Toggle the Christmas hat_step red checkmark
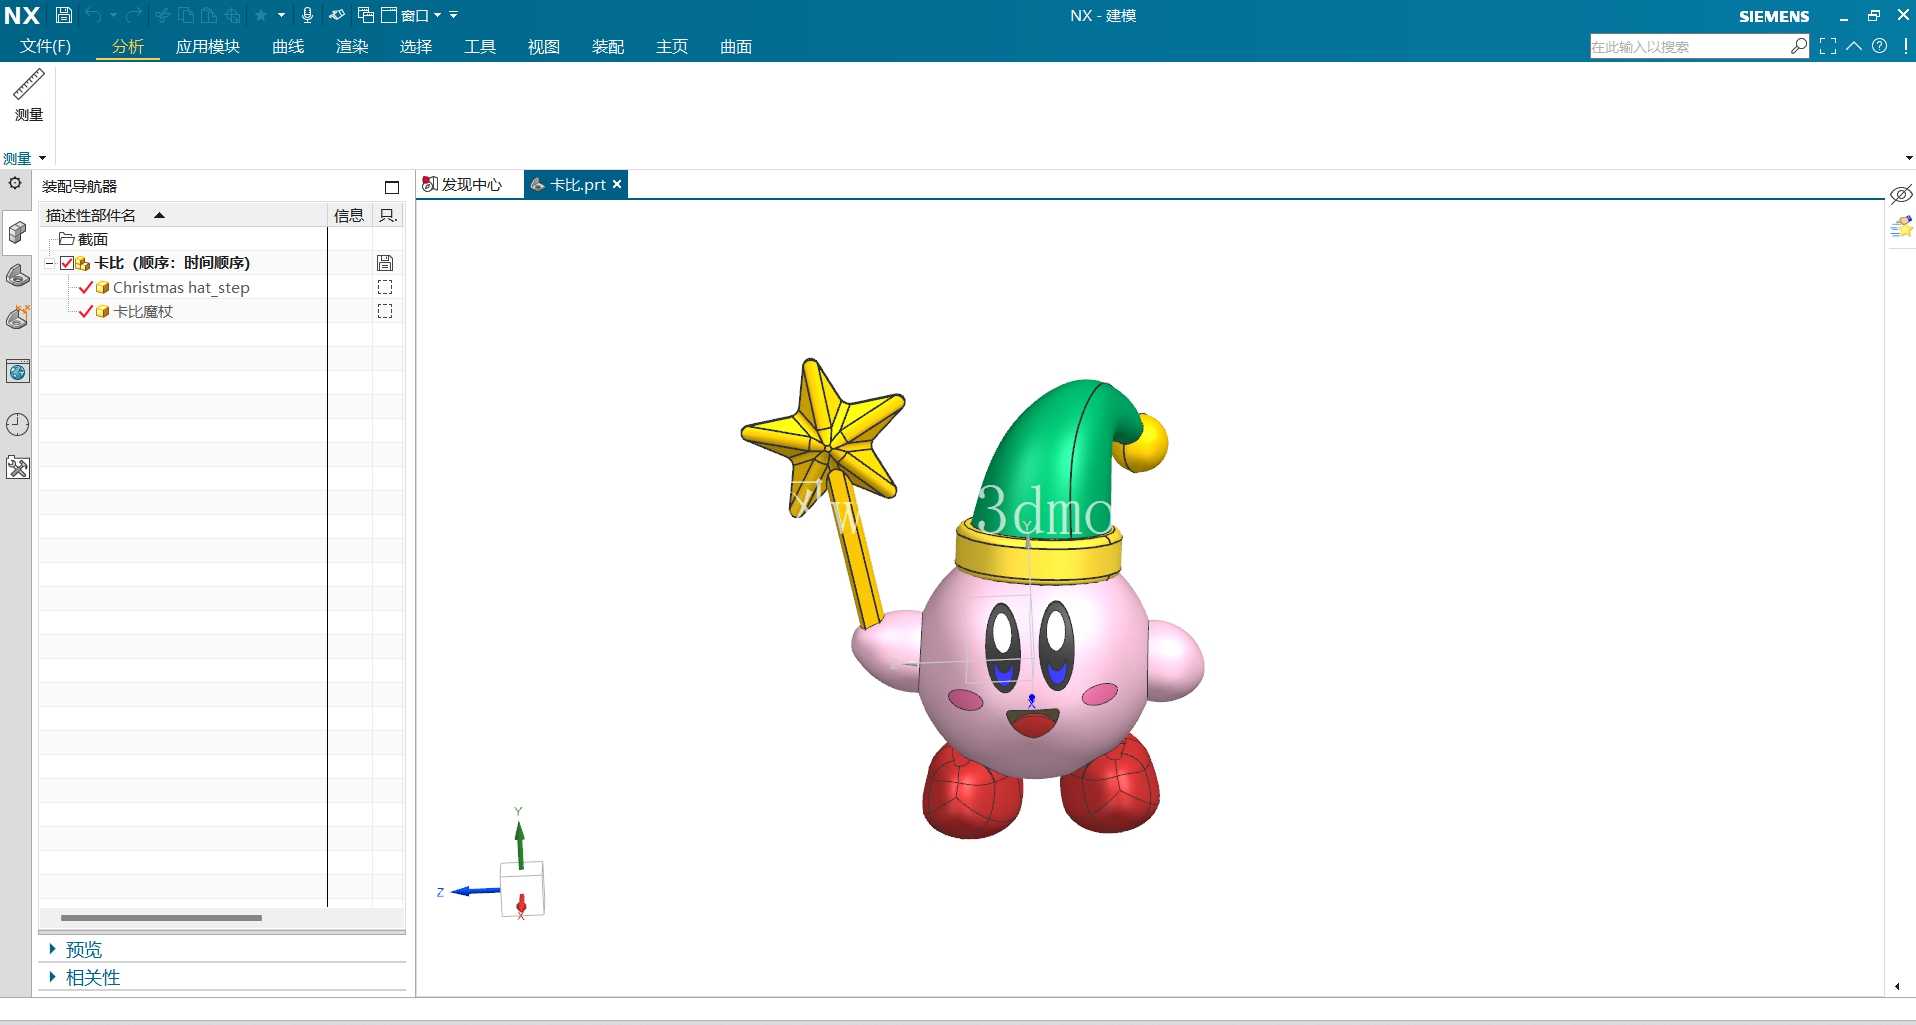The height and width of the screenshot is (1025, 1916). click(x=86, y=287)
